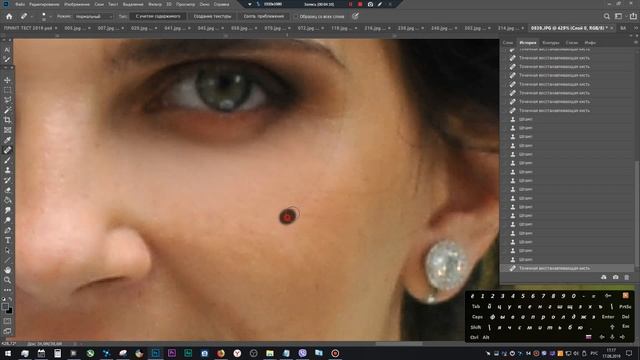Select the Eraser tool

7,190
